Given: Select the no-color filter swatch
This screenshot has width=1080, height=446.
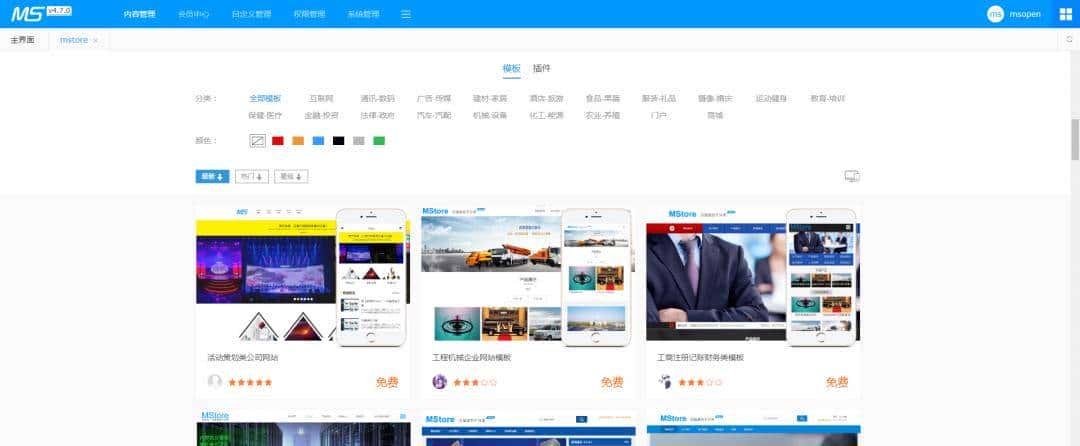Looking at the screenshot, I should (x=258, y=140).
